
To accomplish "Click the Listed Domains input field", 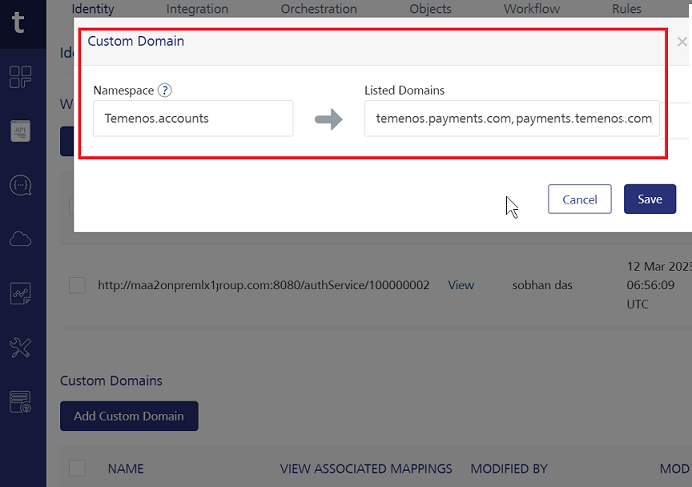I will click(512, 118).
